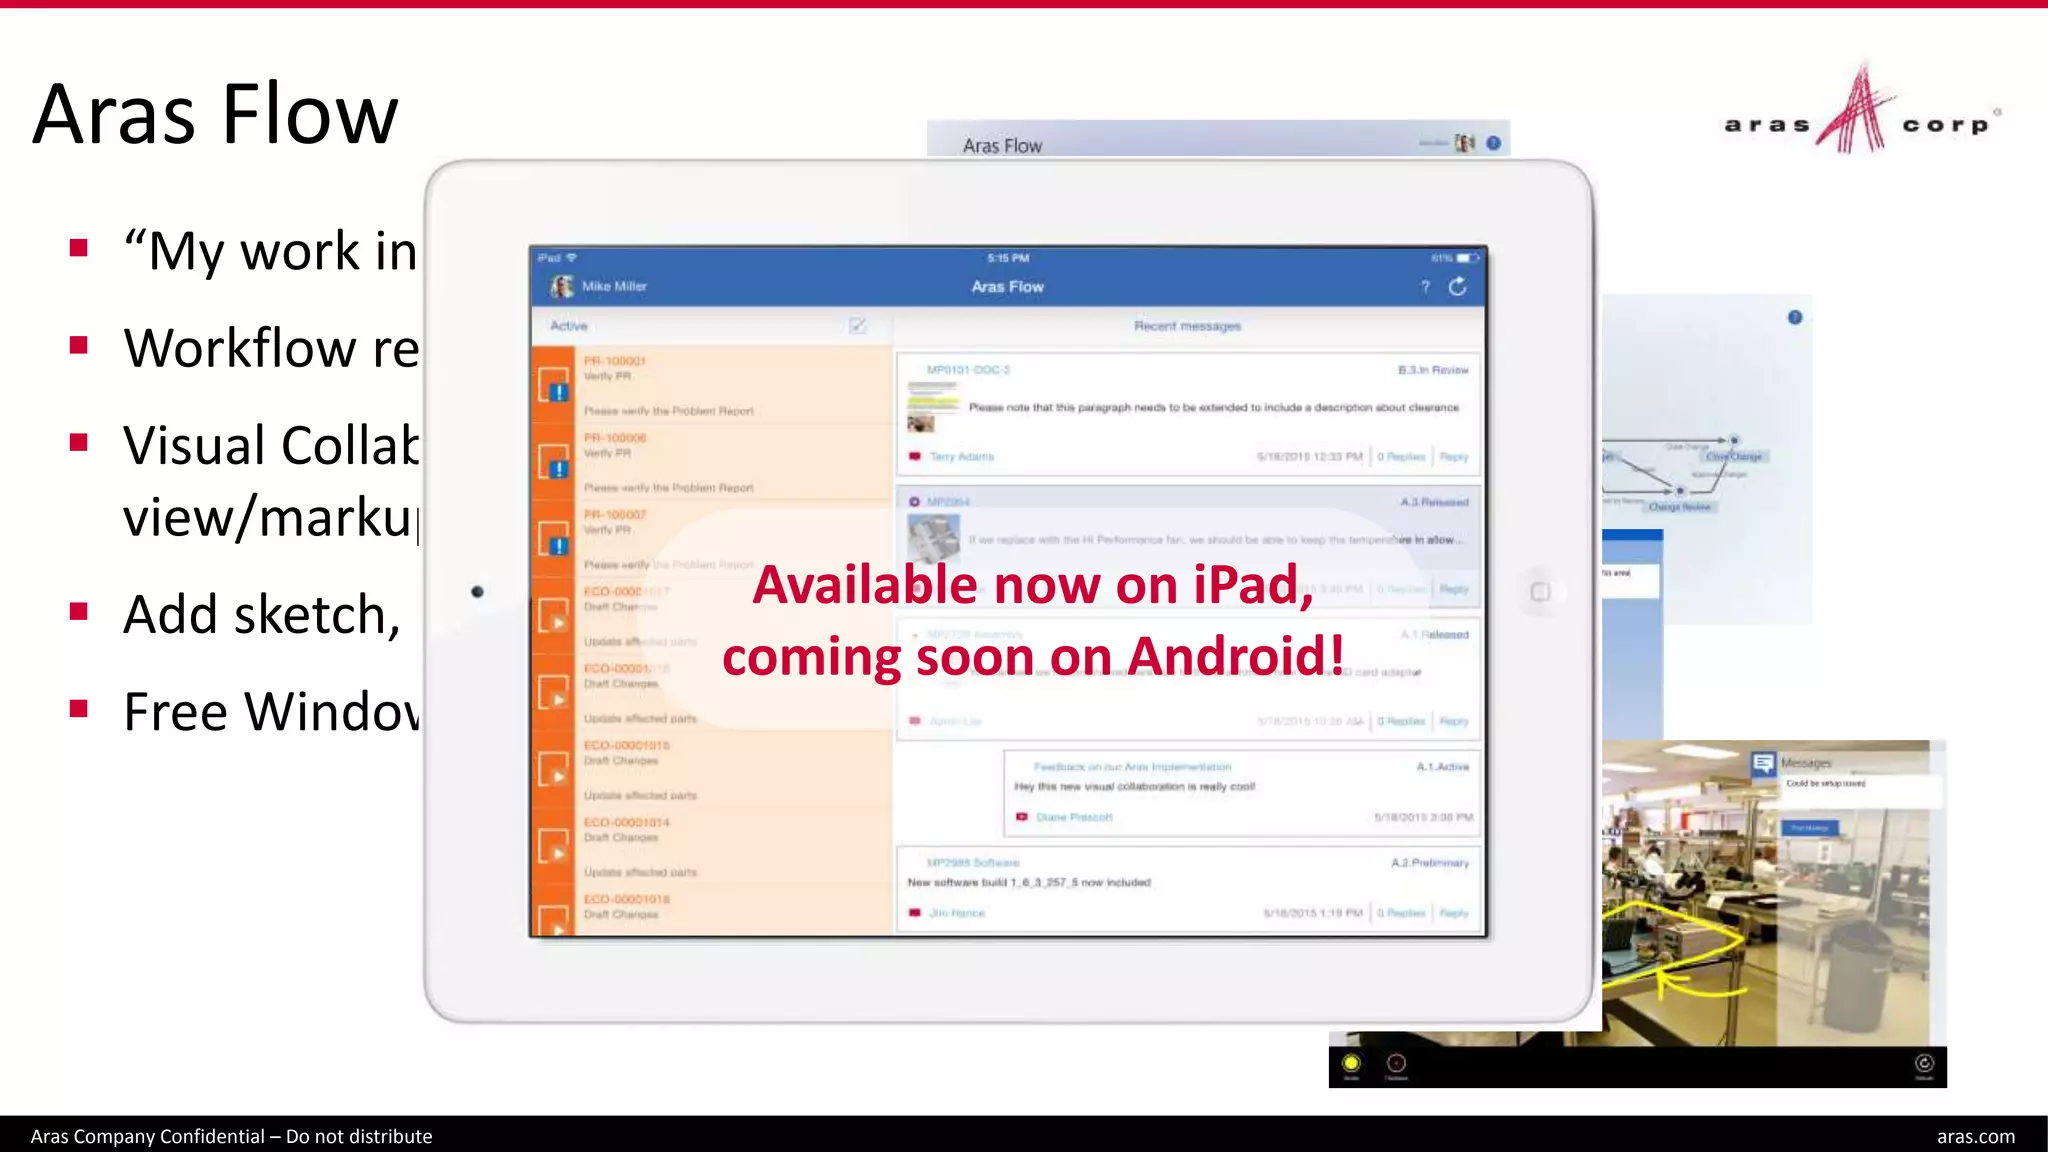The width and height of the screenshot is (2048, 1152).
Task: Open the MP2985 Software message link
Action: 973,863
